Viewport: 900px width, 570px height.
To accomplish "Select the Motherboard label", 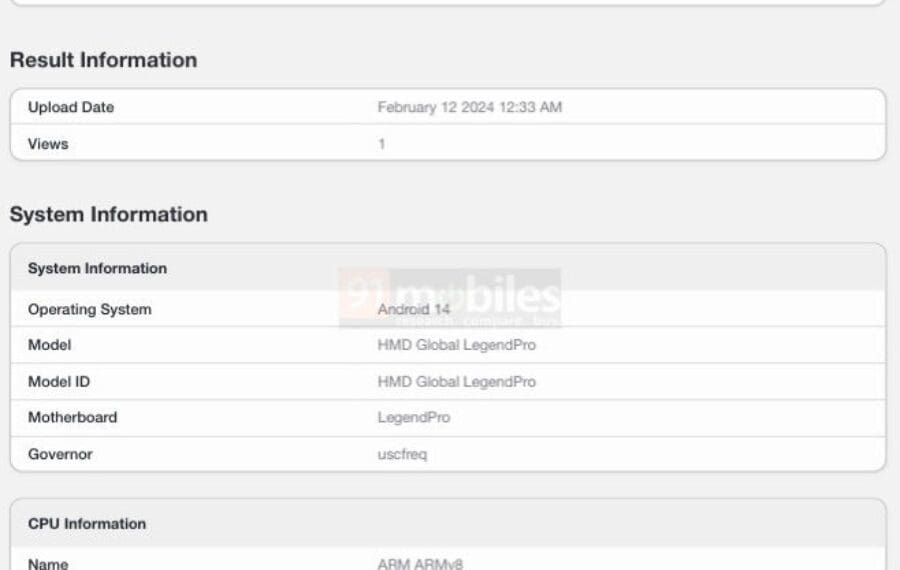I will [72, 417].
